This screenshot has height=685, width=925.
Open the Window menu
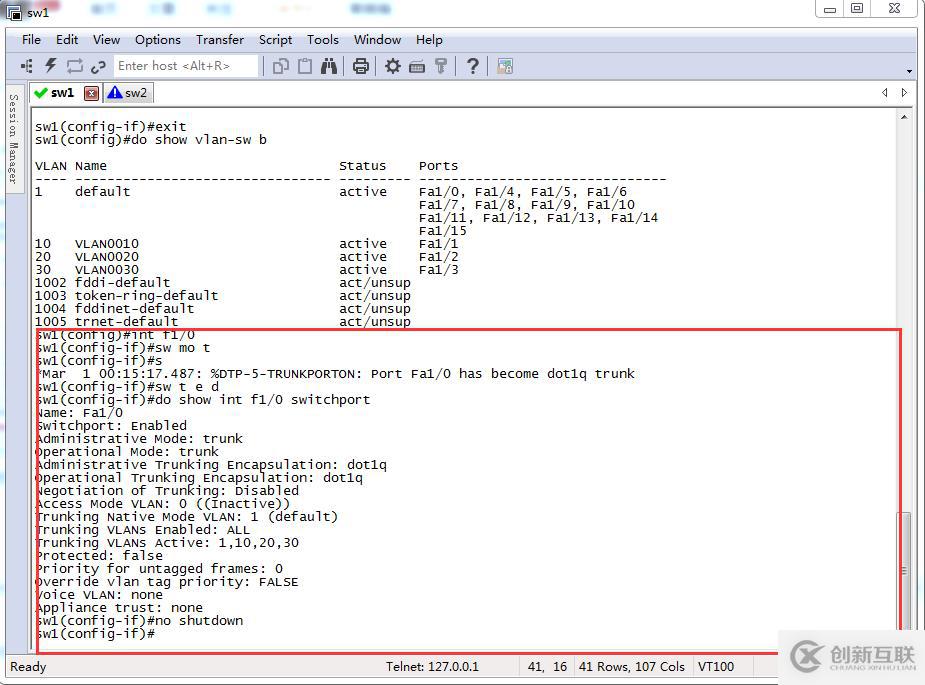tap(377, 40)
